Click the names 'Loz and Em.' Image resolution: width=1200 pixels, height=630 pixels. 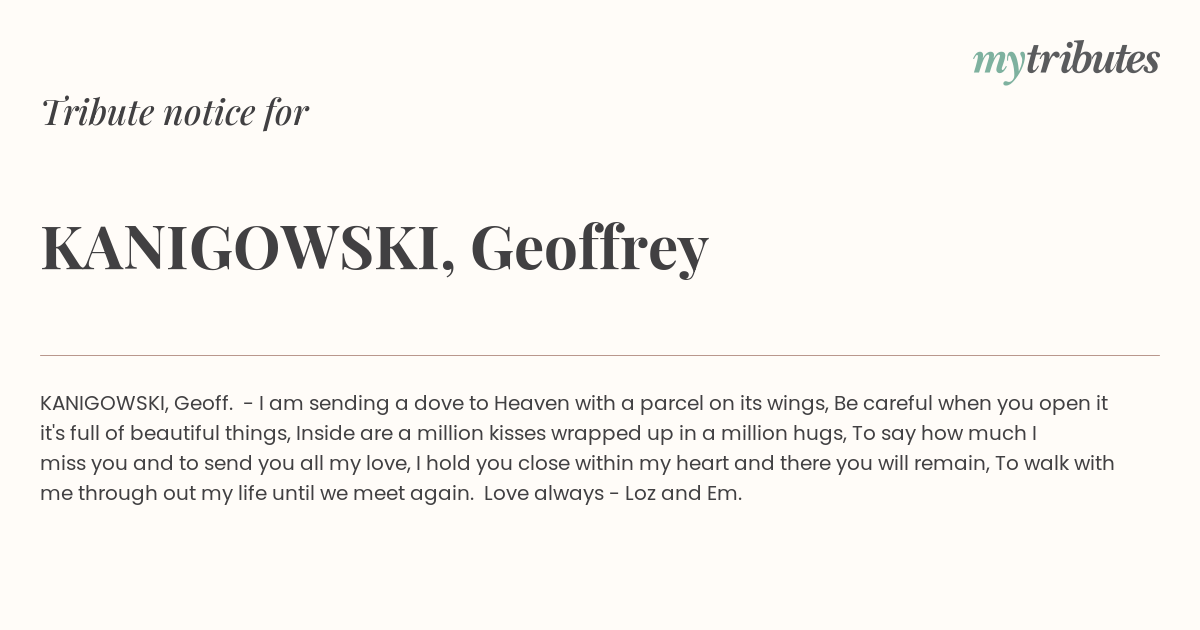[683, 494]
